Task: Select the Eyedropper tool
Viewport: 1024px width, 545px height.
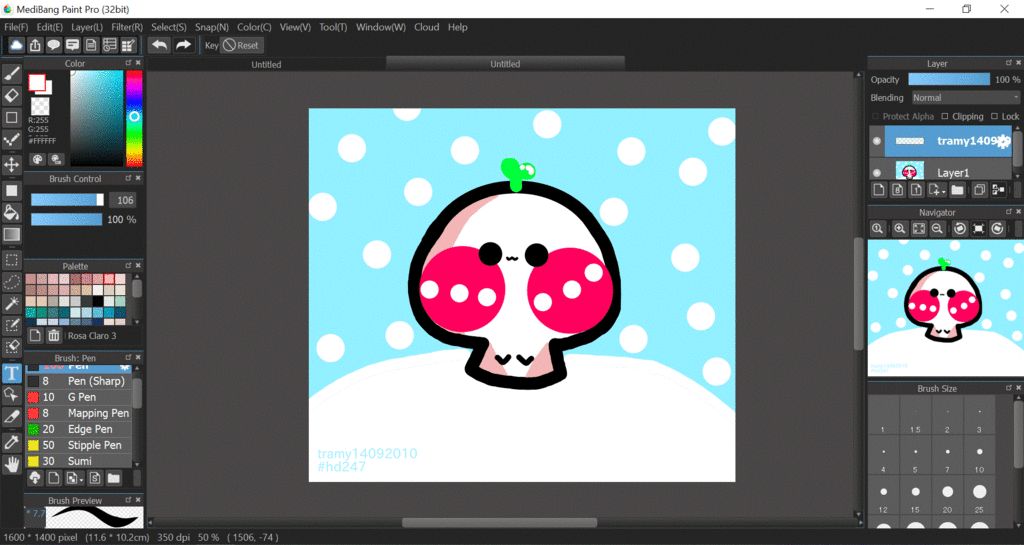Action: point(12,442)
